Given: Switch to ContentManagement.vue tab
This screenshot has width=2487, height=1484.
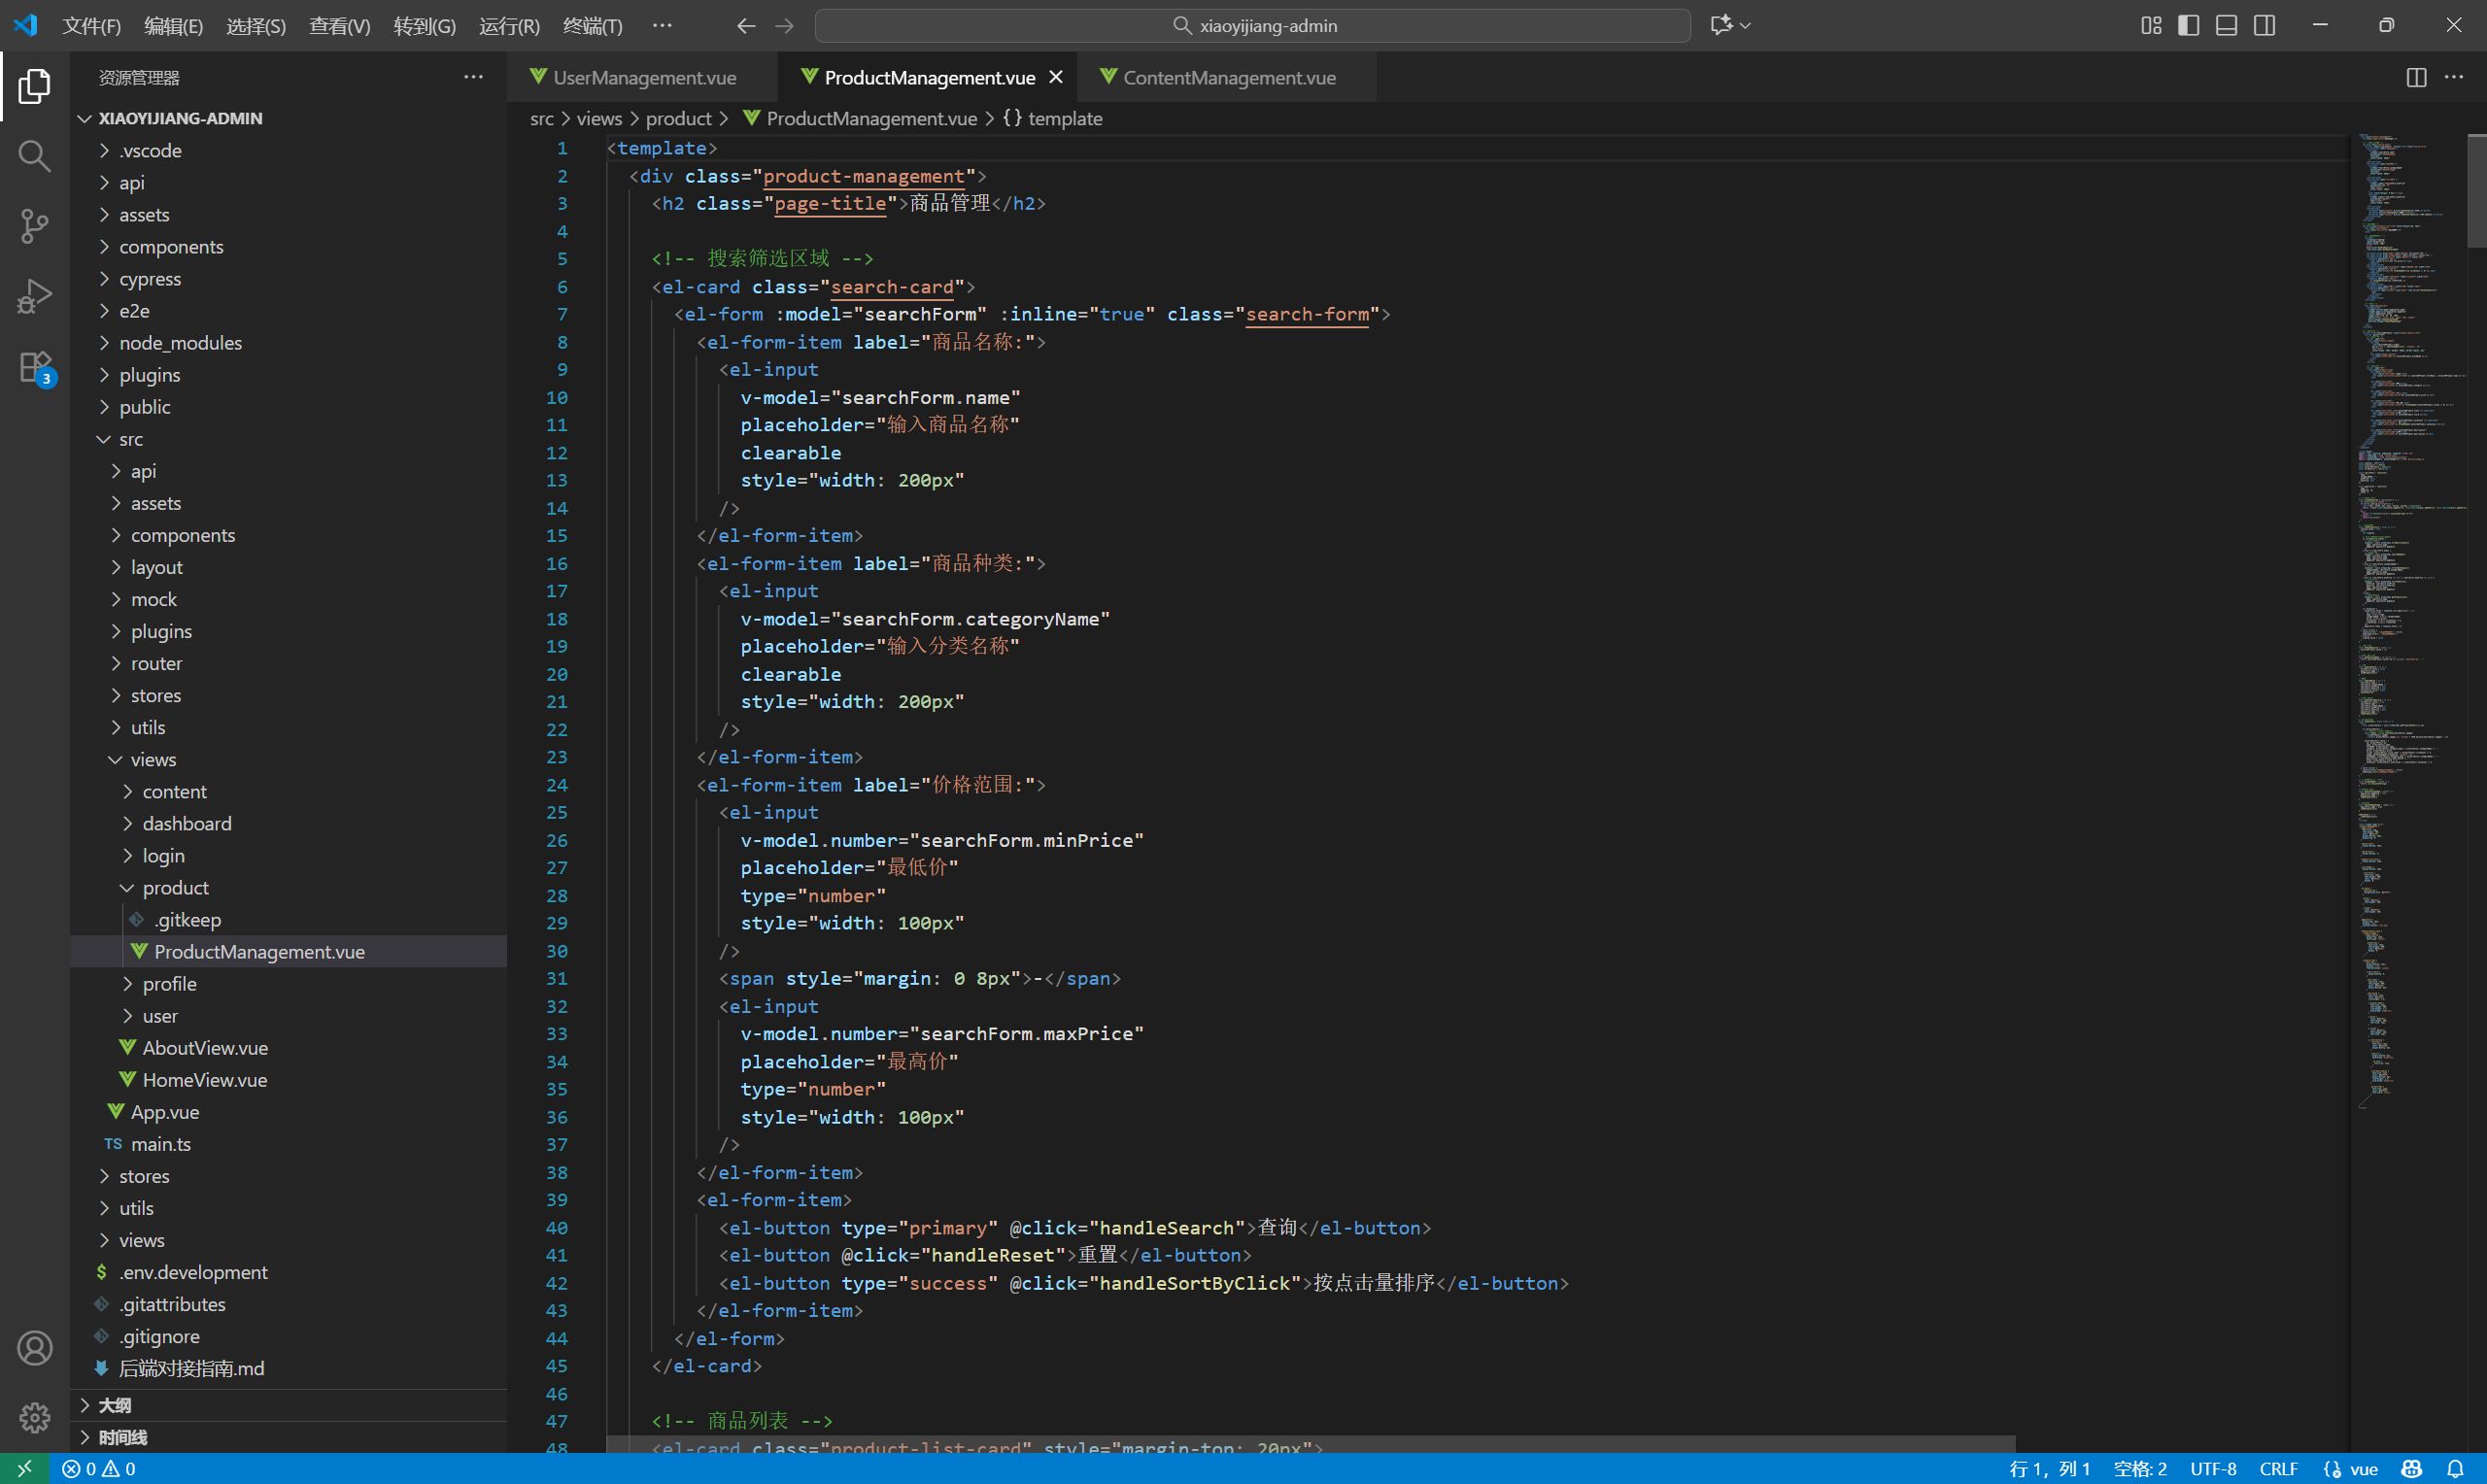Looking at the screenshot, I should (1228, 77).
